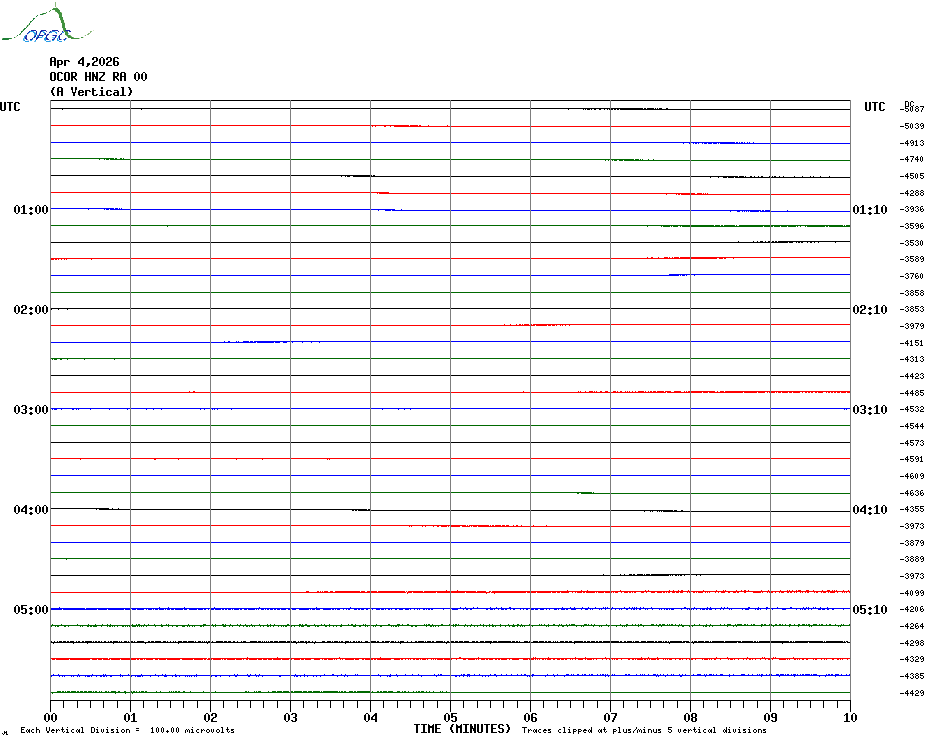Click the 05 minute tick on x-axis

click(x=450, y=717)
